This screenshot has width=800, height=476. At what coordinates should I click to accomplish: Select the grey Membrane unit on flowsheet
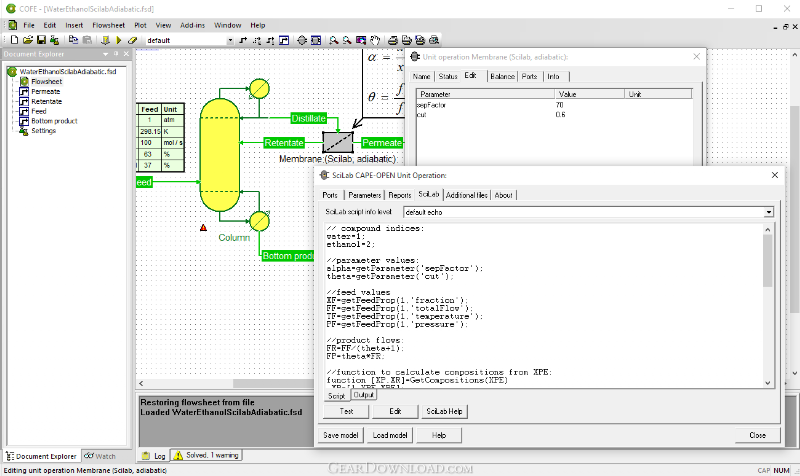point(338,142)
